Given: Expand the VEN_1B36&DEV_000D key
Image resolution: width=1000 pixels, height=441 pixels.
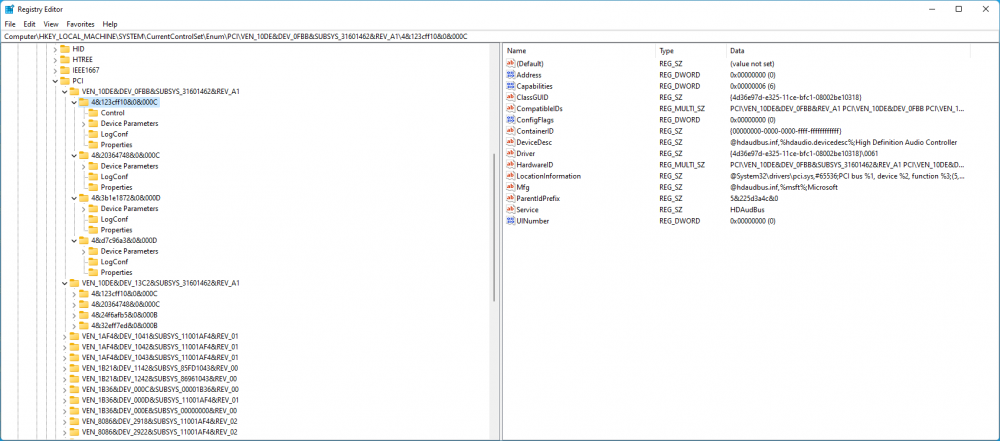Looking at the screenshot, I should click(64, 400).
